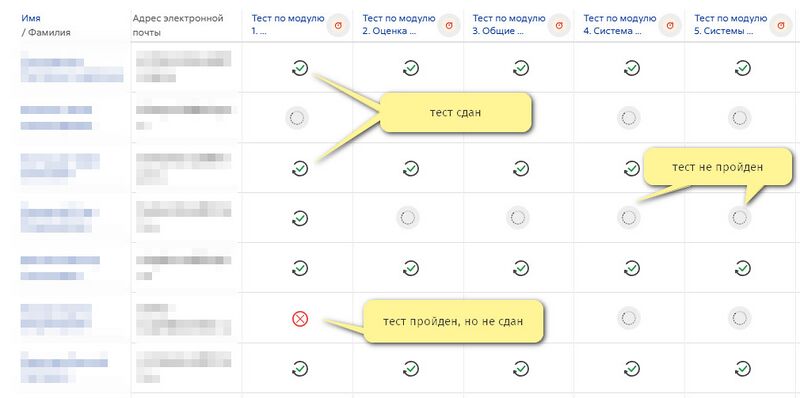Click the red failed cross in Module 1 column
Screen dimensions: 800x398
point(300,319)
